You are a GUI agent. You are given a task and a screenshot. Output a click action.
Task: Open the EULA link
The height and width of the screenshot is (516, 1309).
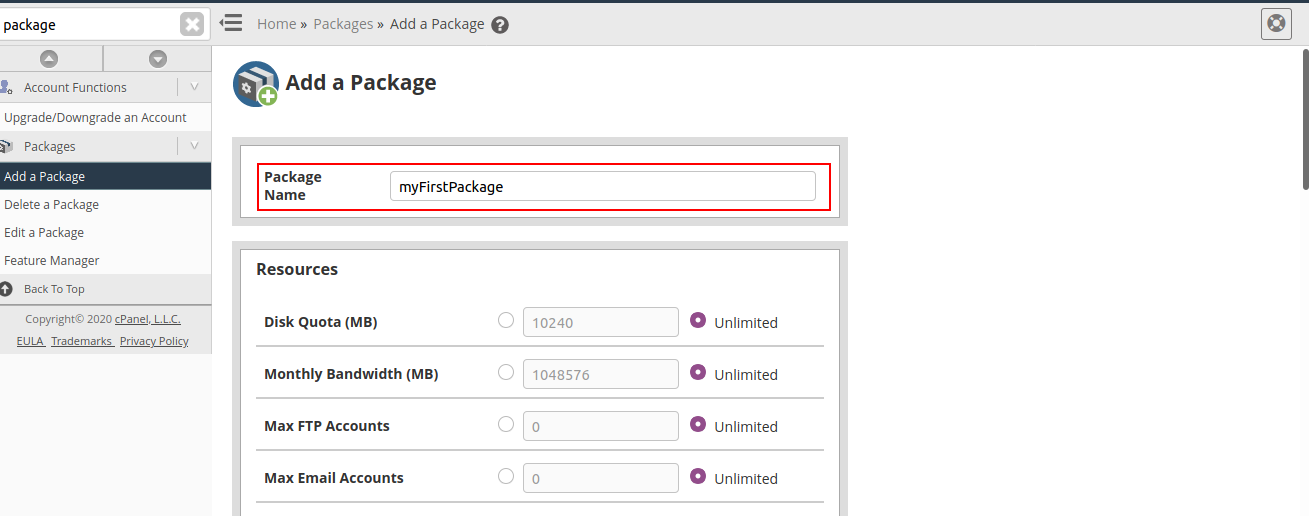tap(30, 341)
